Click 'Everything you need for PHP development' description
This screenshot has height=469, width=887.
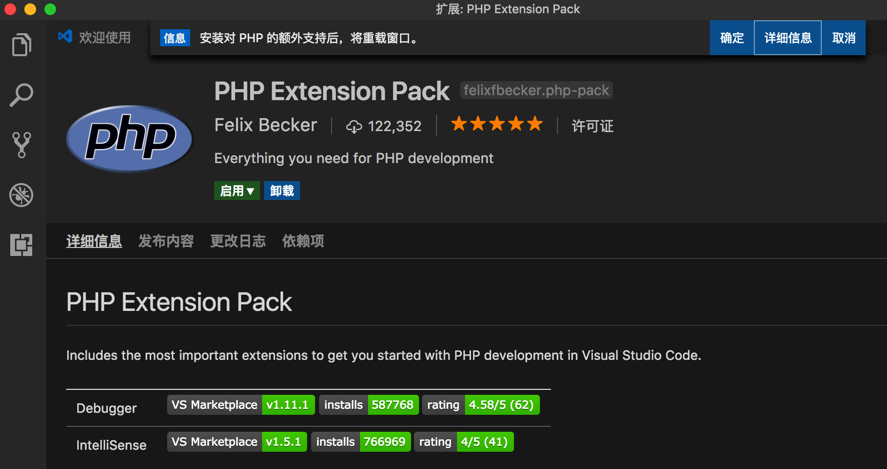click(x=354, y=158)
